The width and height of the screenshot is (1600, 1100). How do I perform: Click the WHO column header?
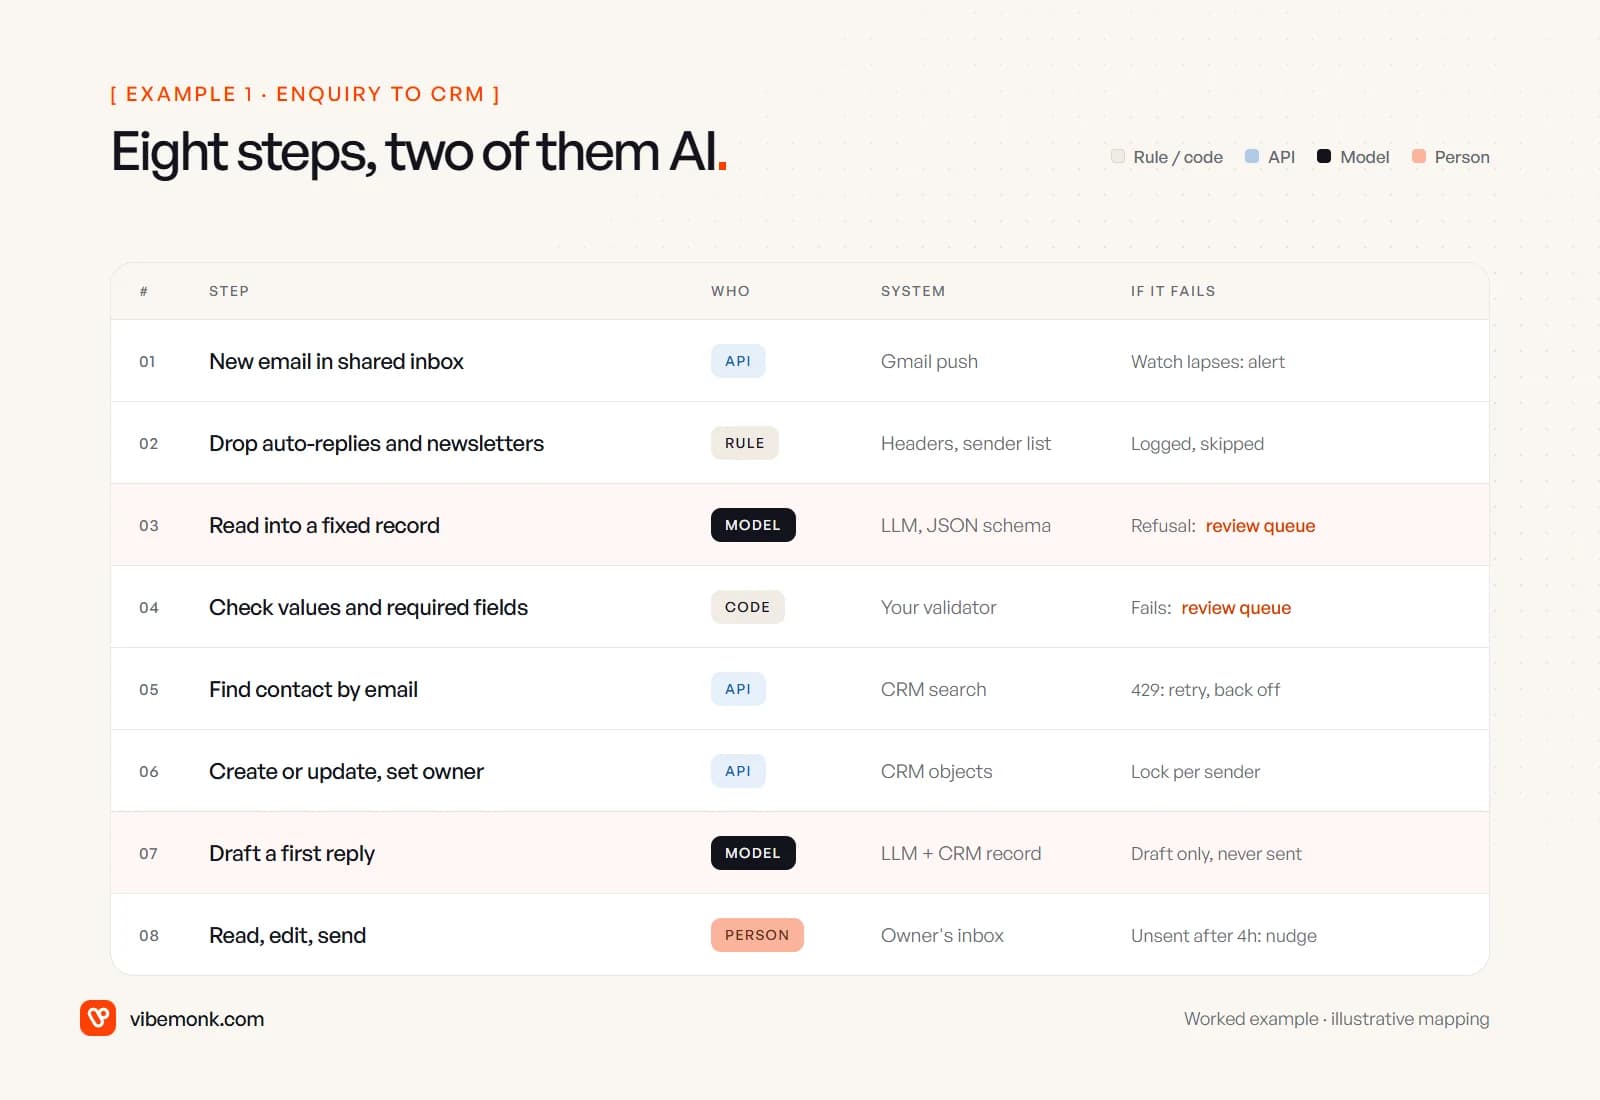730,291
